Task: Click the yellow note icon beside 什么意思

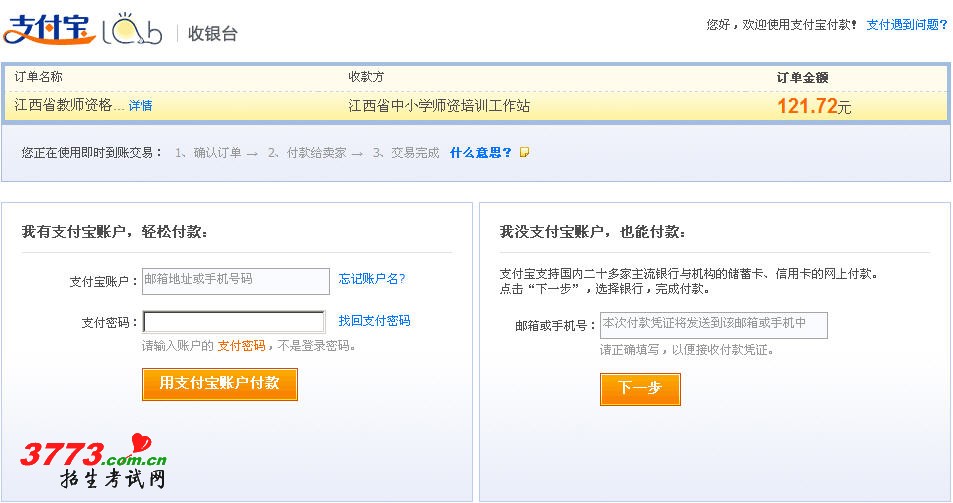Action: point(524,153)
